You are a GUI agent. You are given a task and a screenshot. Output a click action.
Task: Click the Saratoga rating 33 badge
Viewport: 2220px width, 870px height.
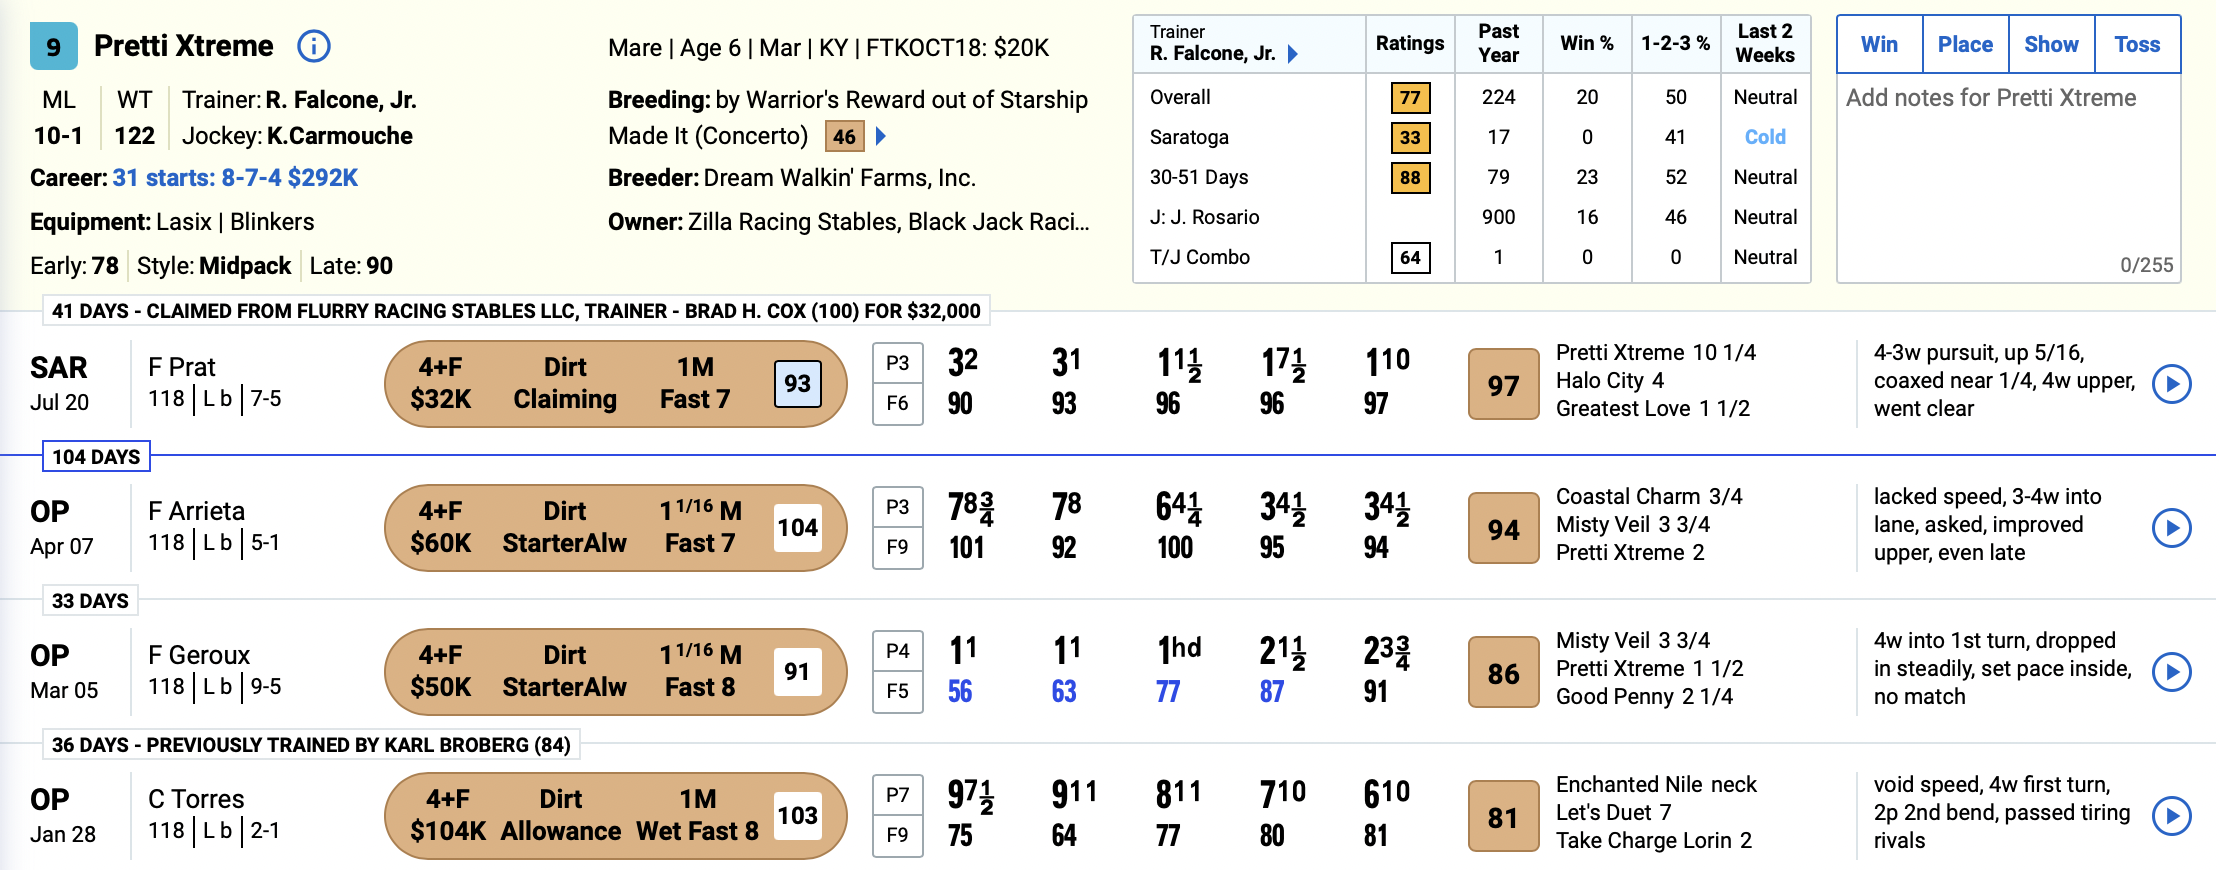tap(1410, 137)
